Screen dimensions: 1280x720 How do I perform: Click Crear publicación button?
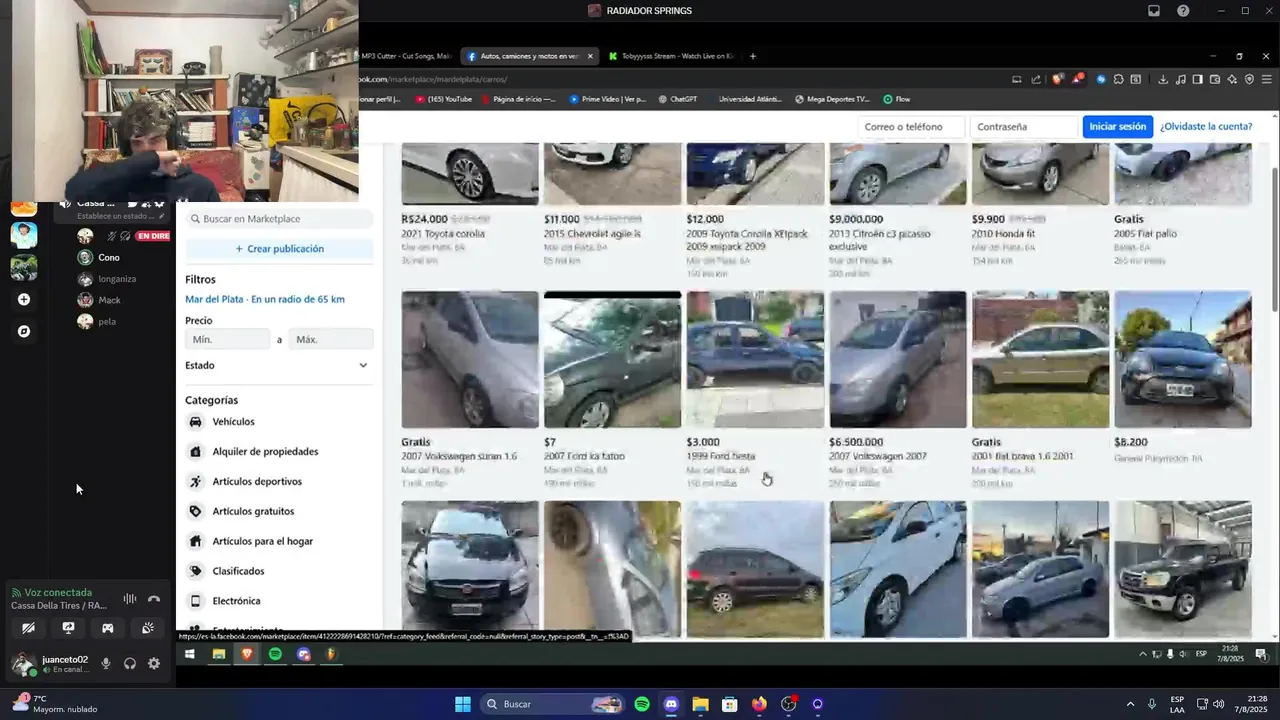tap(279, 248)
